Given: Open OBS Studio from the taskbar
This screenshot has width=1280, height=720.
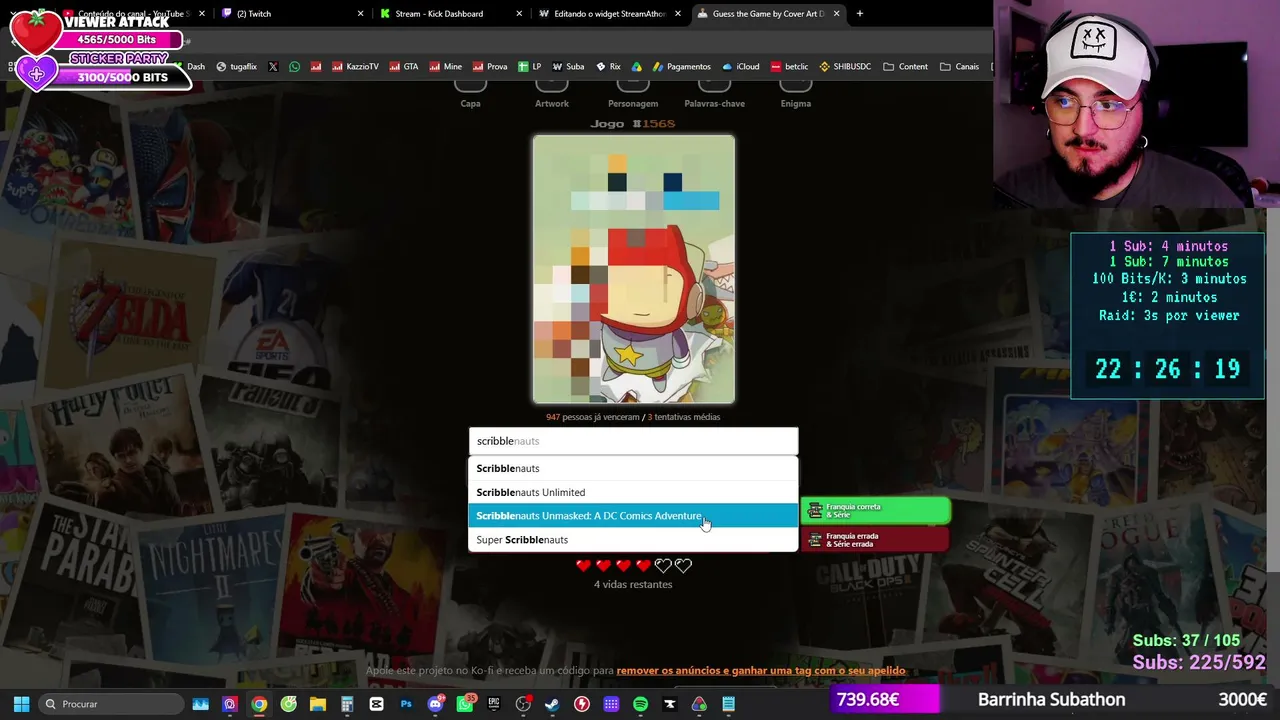Looking at the screenshot, I should pos(523,704).
